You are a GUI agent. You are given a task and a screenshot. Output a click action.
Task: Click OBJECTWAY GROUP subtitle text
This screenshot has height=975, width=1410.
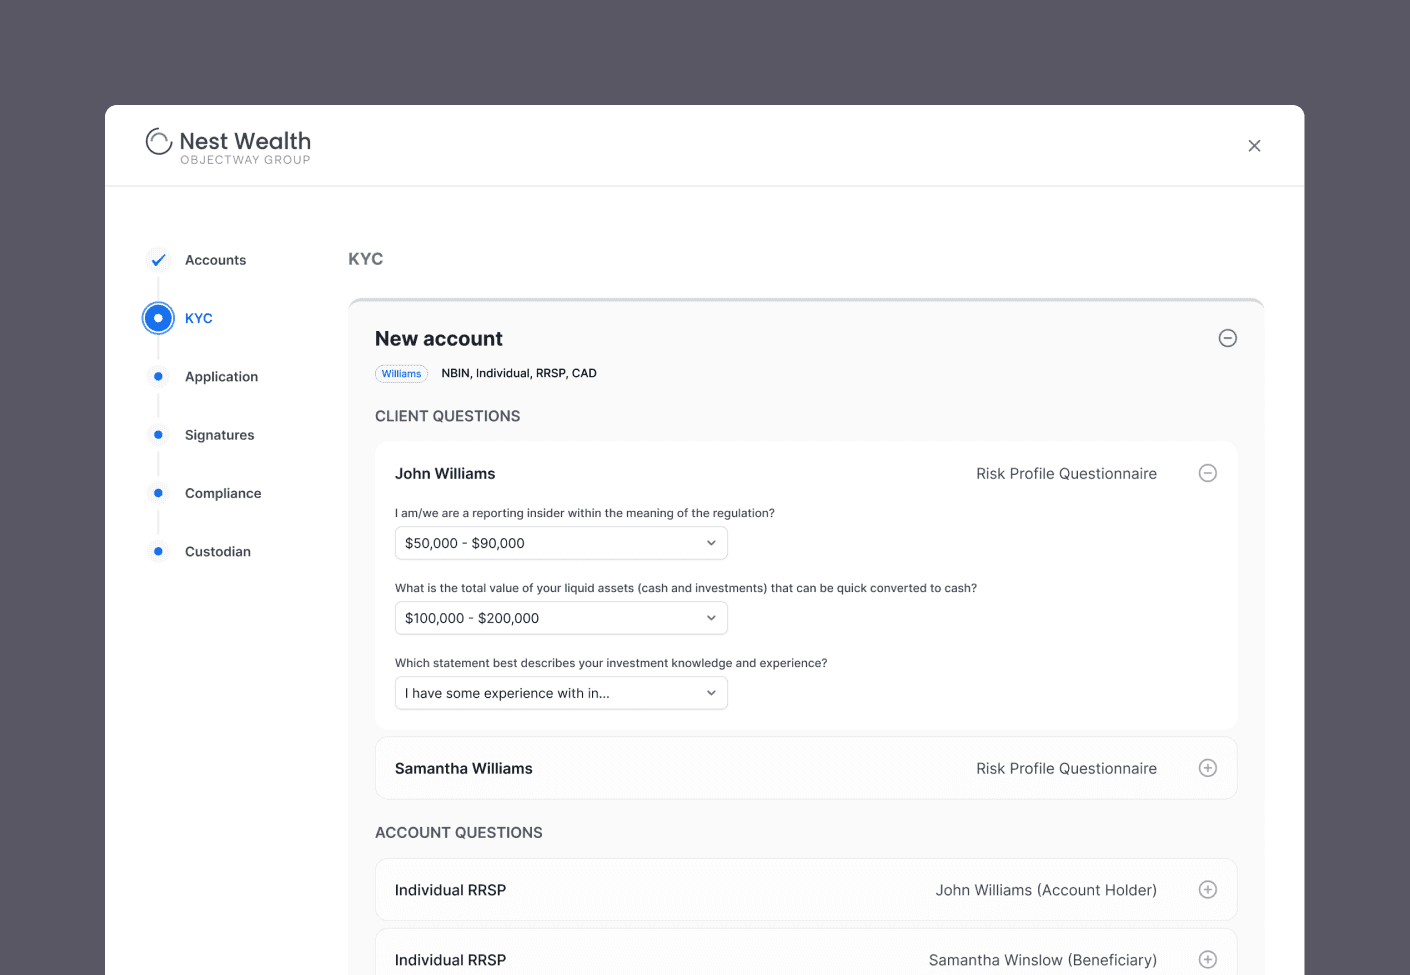pos(245,160)
